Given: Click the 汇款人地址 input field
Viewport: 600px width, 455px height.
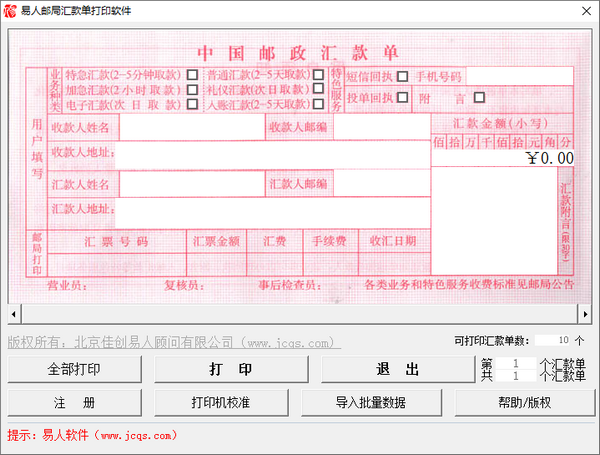Looking at the screenshot, I should [272, 213].
